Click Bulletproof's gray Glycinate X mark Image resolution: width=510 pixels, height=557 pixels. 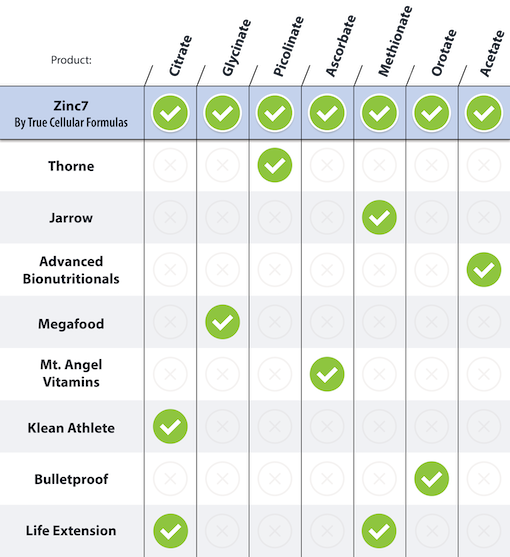tap(222, 478)
